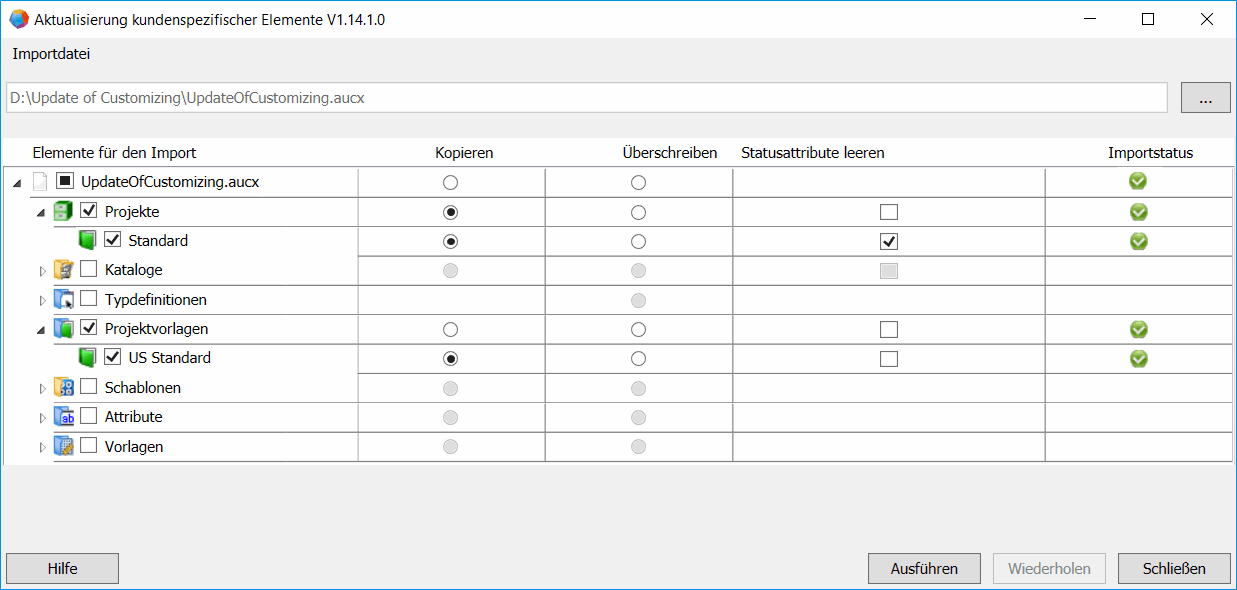This screenshot has height=590, width=1237.
Task: Collapse the Projektvorlagen tree node
Action: click(42, 329)
